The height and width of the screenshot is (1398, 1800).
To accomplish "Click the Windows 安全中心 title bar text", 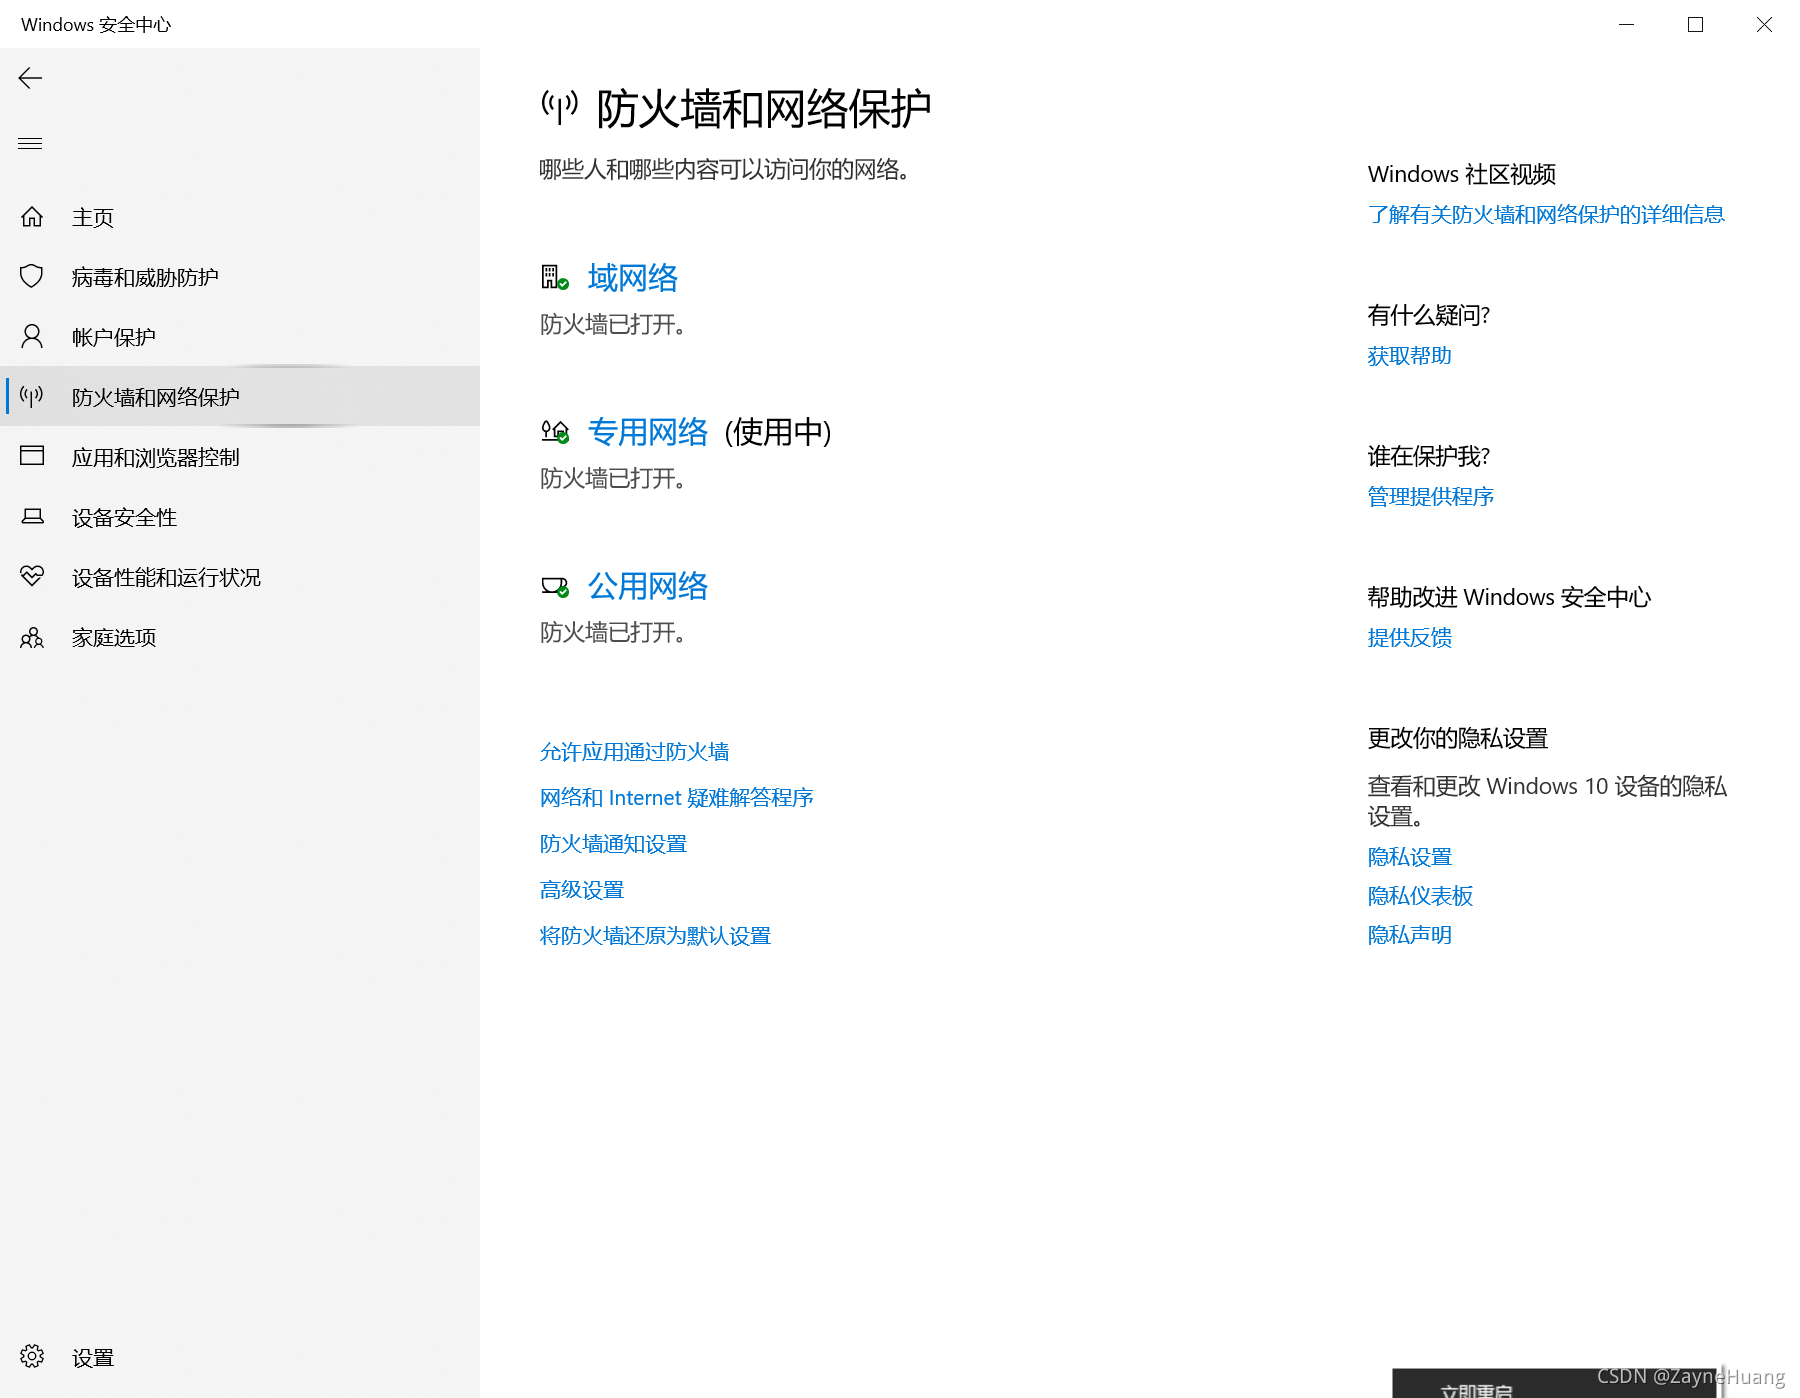I will pos(96,24).
